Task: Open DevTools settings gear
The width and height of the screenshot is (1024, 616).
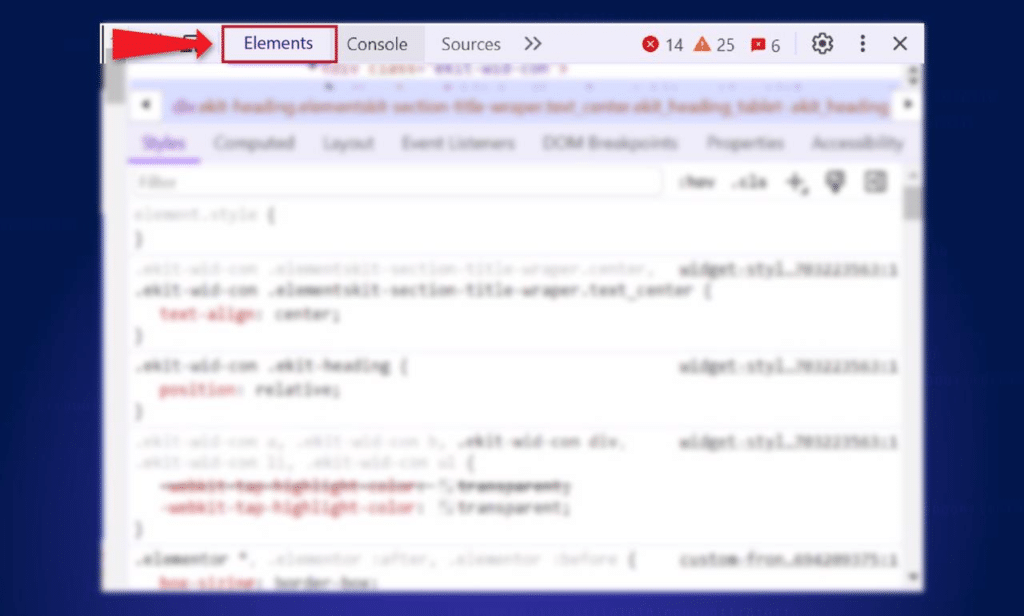Action: click(822, 44)
